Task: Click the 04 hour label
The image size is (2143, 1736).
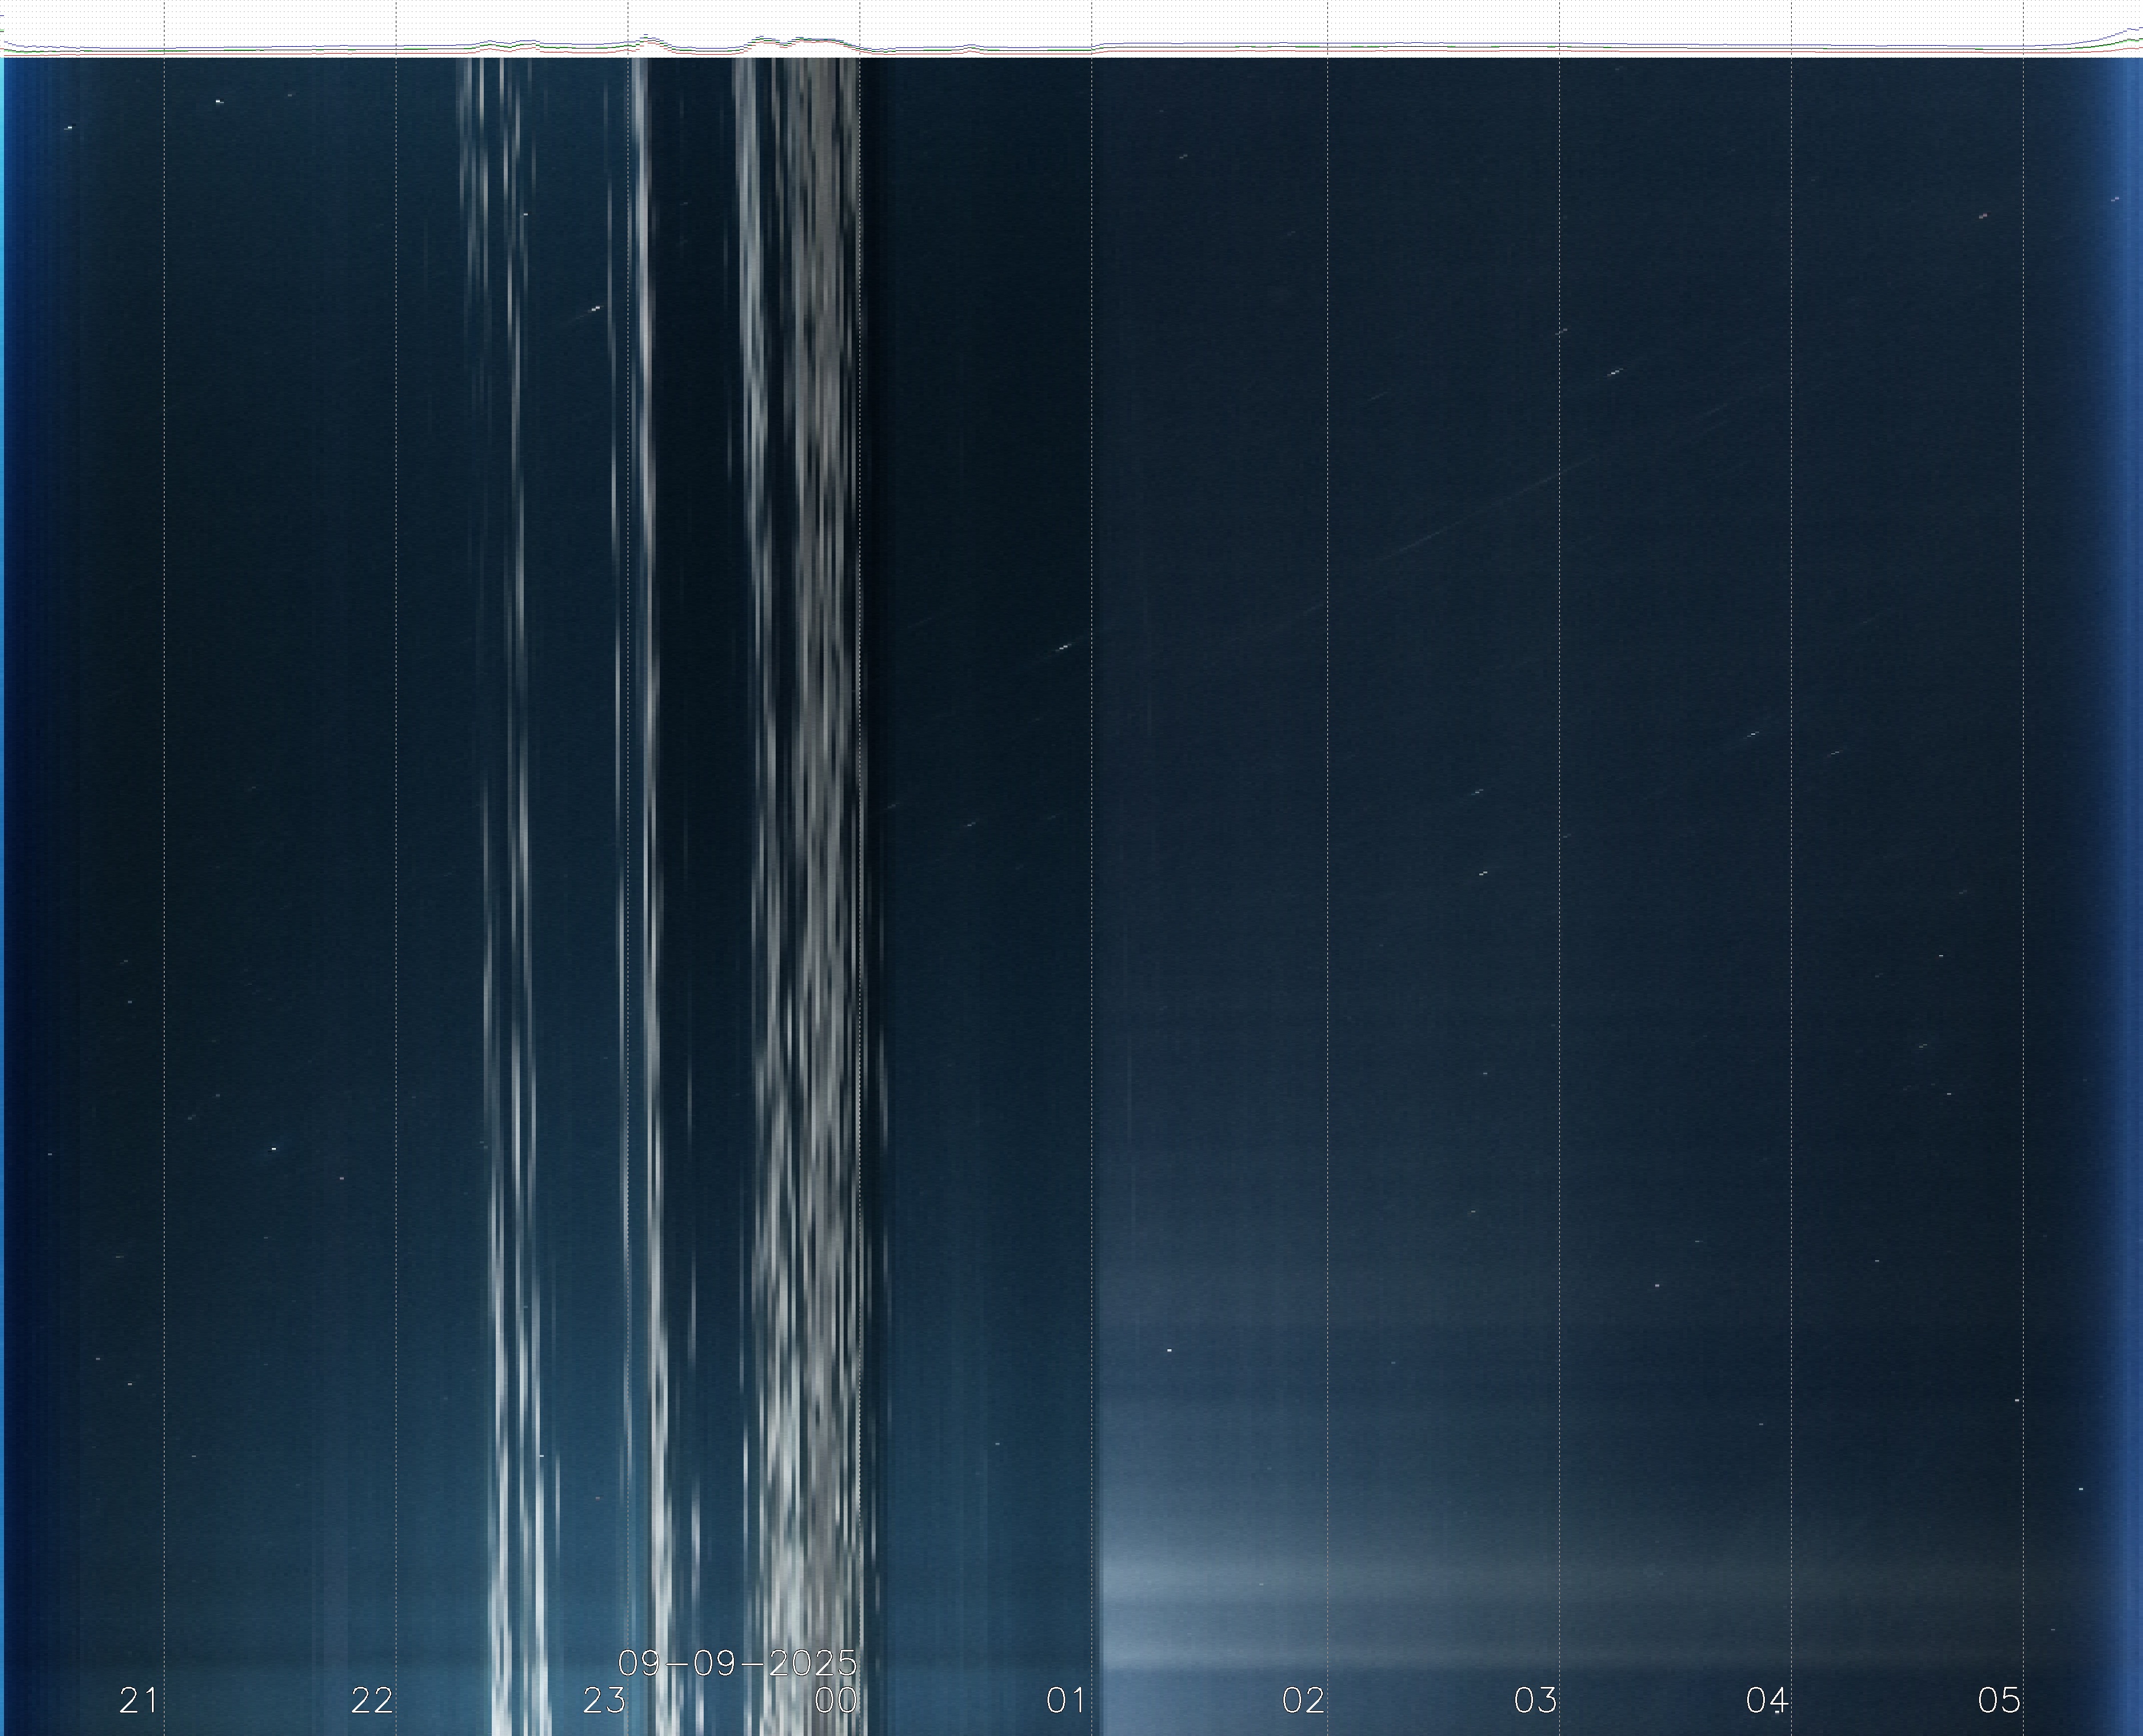Action: (x=1767, y=1700)
